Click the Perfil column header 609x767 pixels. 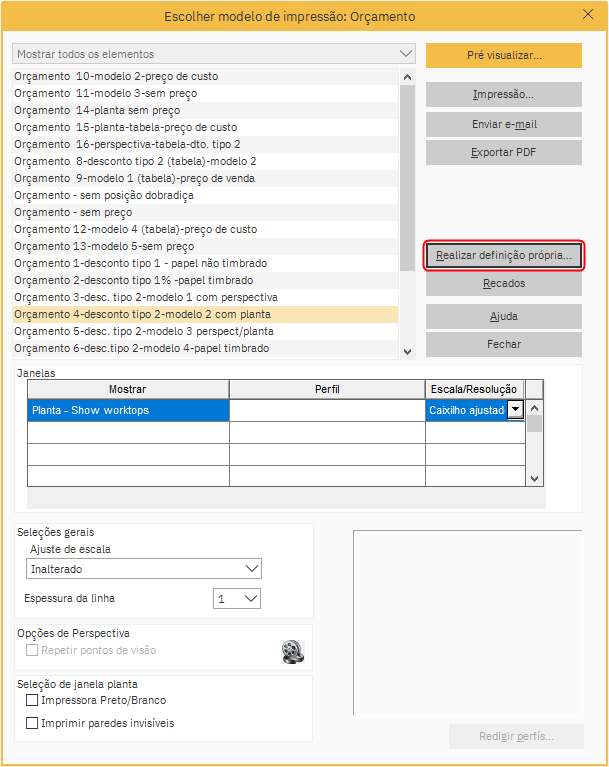coord(327,389)
